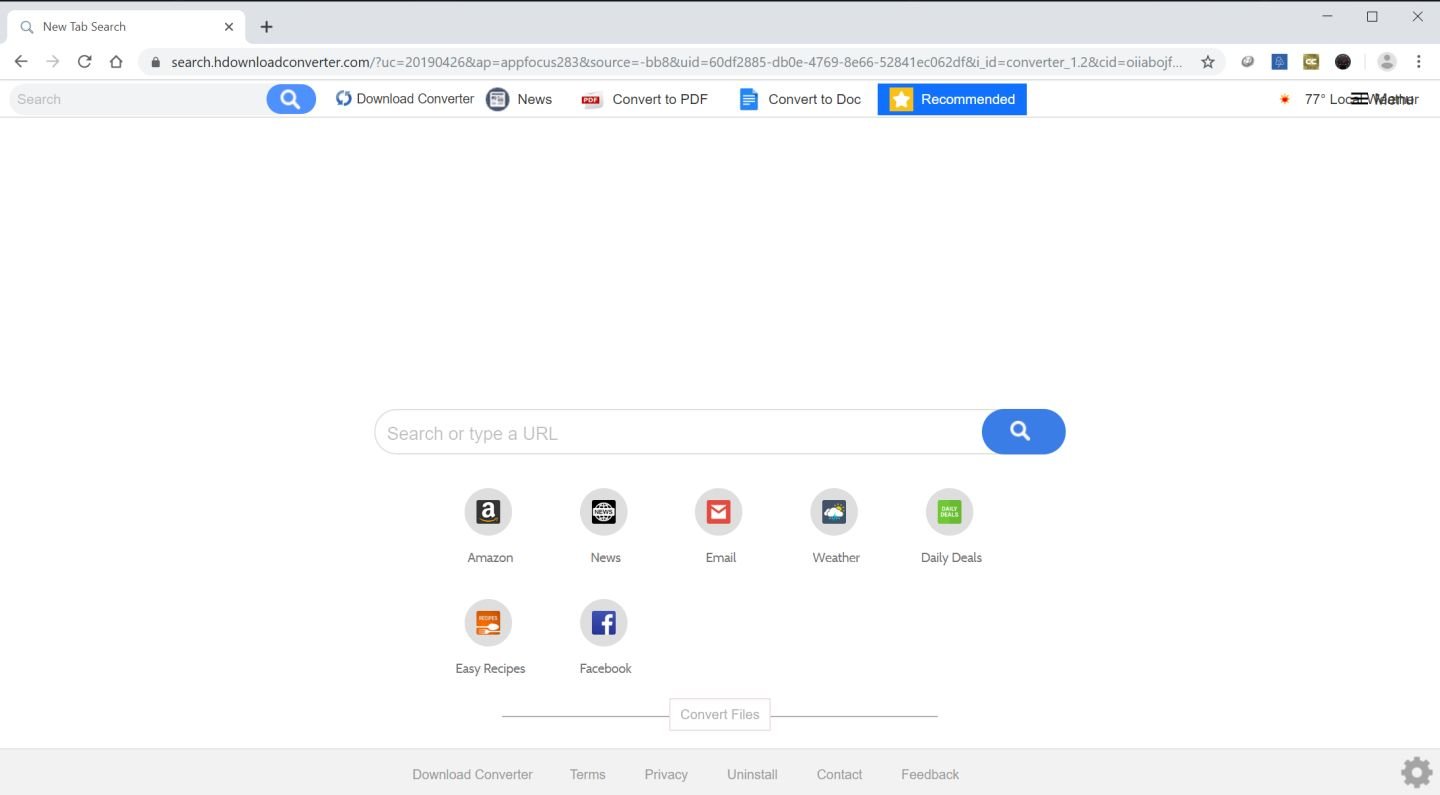Focus the "Search or type a URL" box
Image resolution: width=1440 pixels, height=795 pixels.
[679, 433]
